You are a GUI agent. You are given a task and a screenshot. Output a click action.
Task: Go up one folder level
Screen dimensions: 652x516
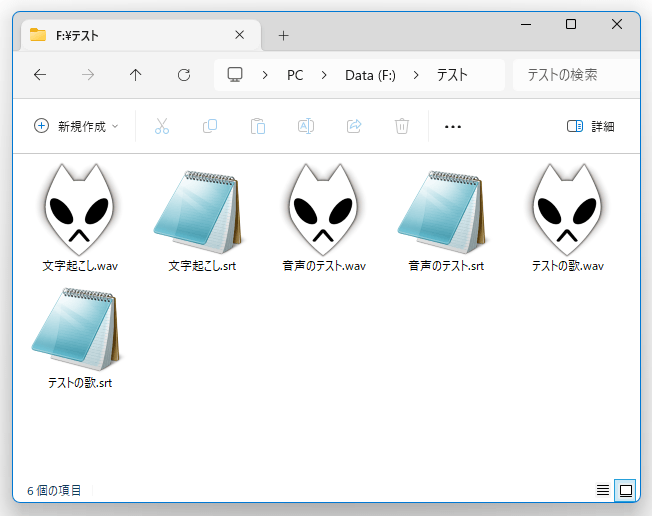136,75
